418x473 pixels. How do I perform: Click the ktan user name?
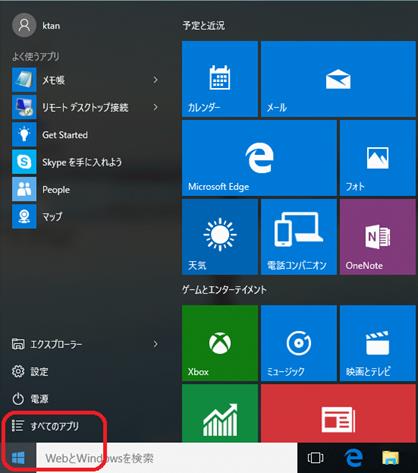coord(51,26)
